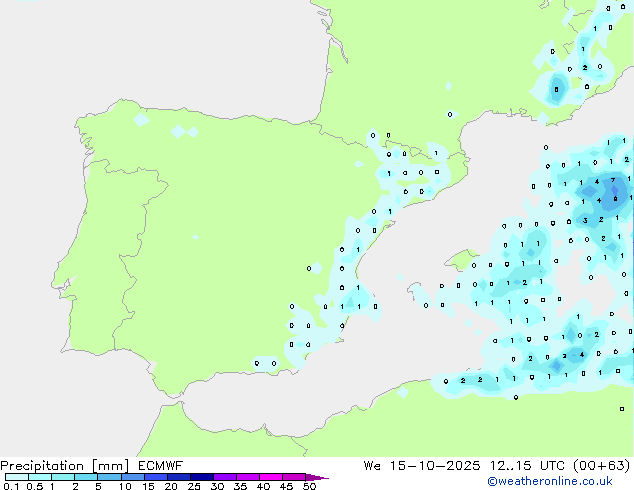The image size is (634, 490).
Task: Click the 35–40 mm legend color swatch
Action: (247, 477)
